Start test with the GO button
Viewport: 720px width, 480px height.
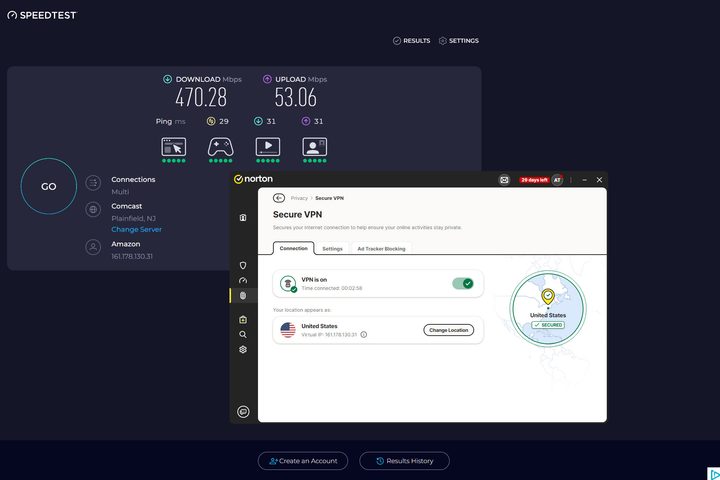point(49,186)
